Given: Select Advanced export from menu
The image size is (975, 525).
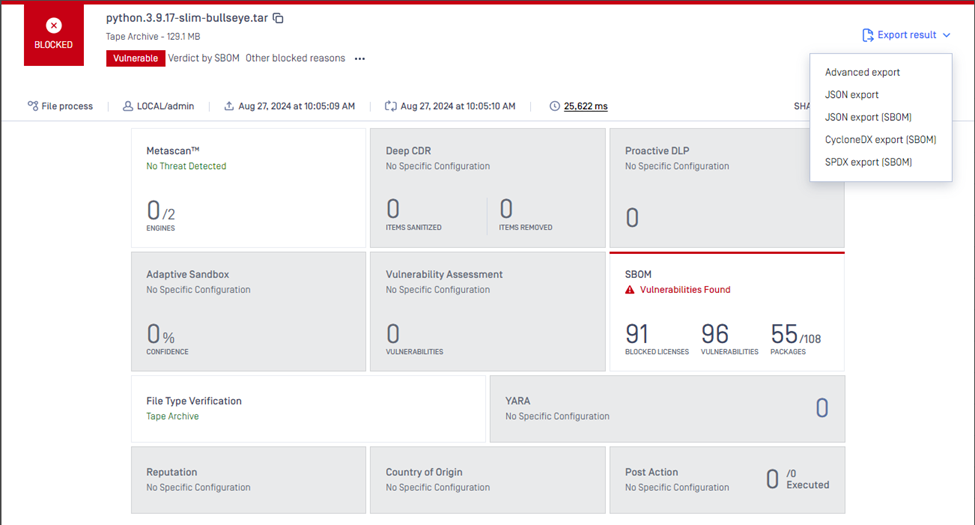Looking at the screenshot, I should (862, 72).
